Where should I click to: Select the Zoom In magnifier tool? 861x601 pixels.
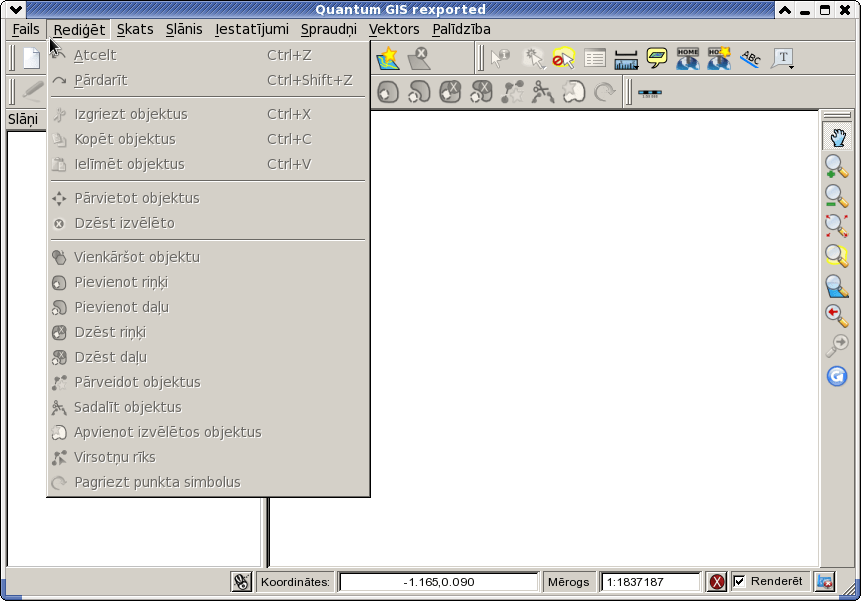point(837,166)
